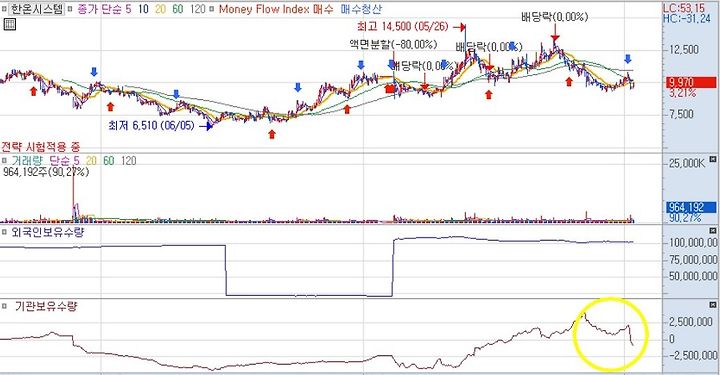Toggle the small square before 한온시스템
The height and width of the screenshot is (375, 720).
pos(5,9)
